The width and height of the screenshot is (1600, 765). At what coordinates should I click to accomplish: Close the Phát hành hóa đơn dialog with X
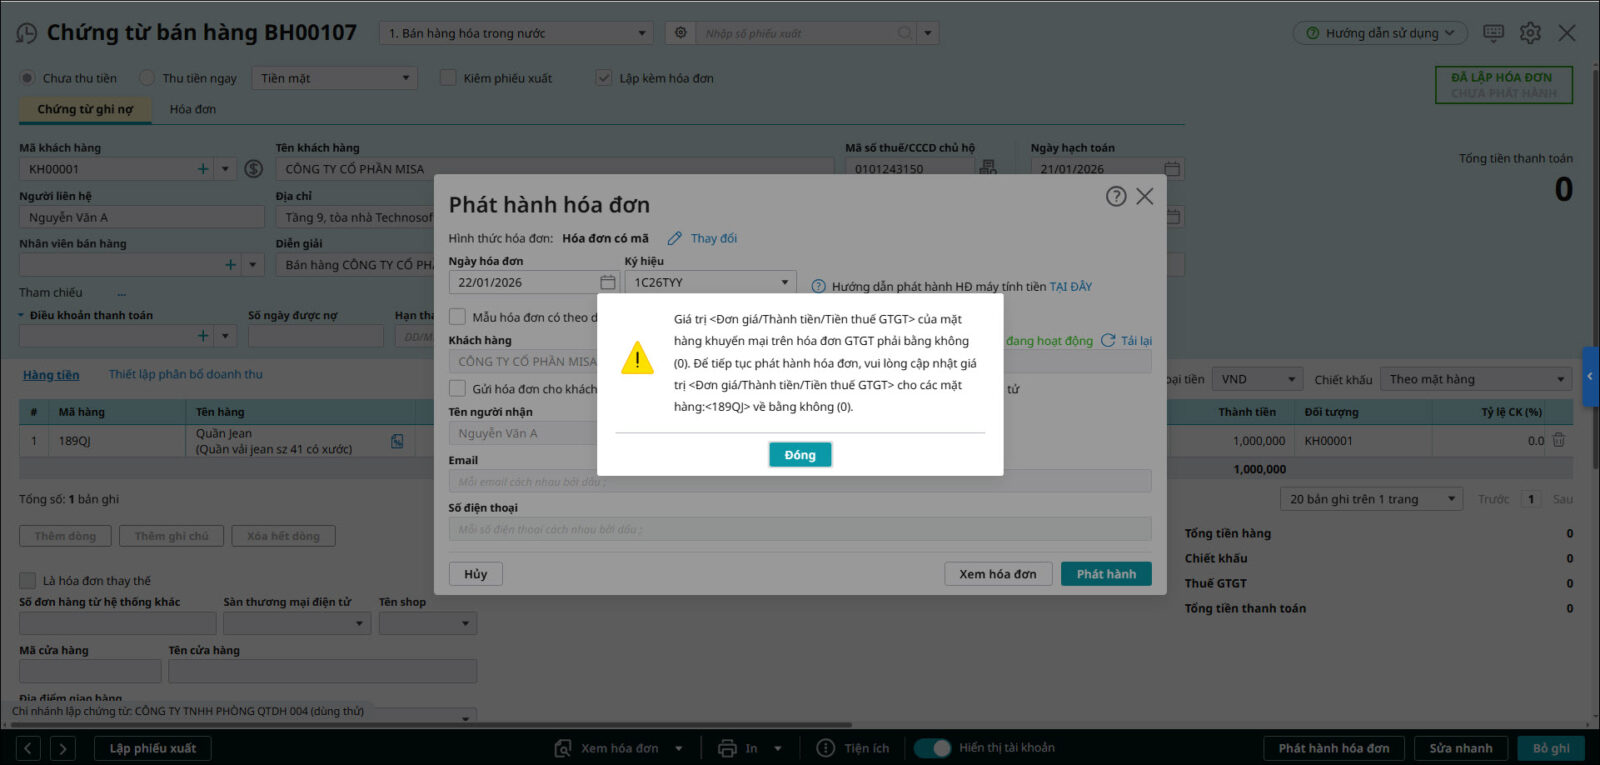click(1145, 197)
